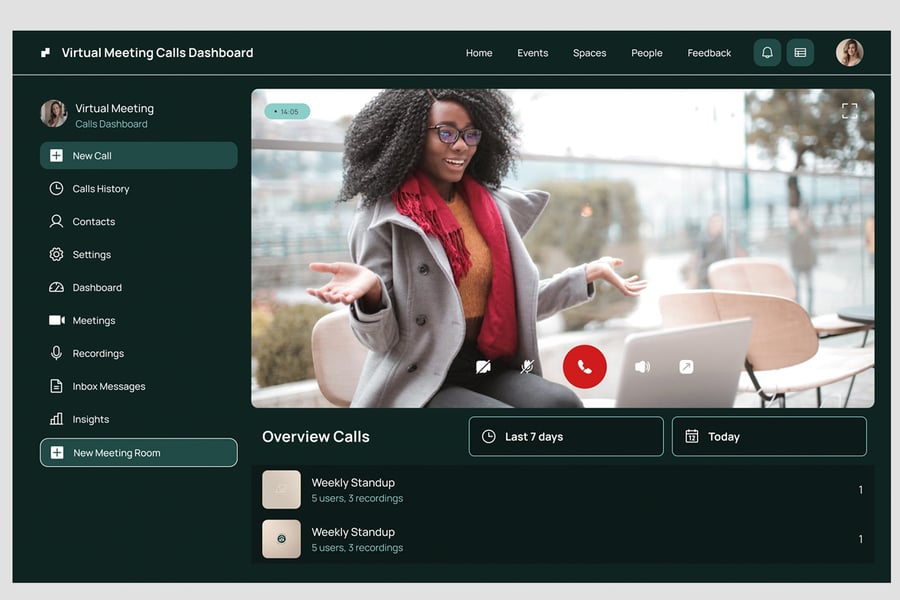Open the People menu item
Image resolution: width=900 pixels, height=600 pixels.
point(646,53)
